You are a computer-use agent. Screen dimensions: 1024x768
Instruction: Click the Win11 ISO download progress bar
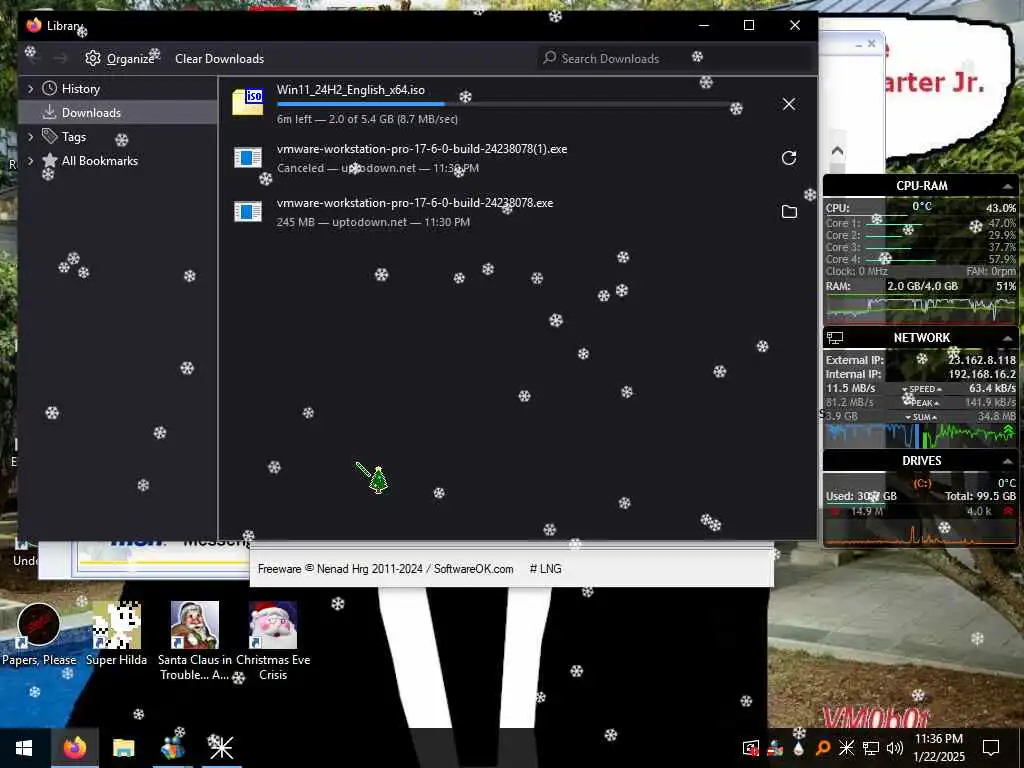505,104
